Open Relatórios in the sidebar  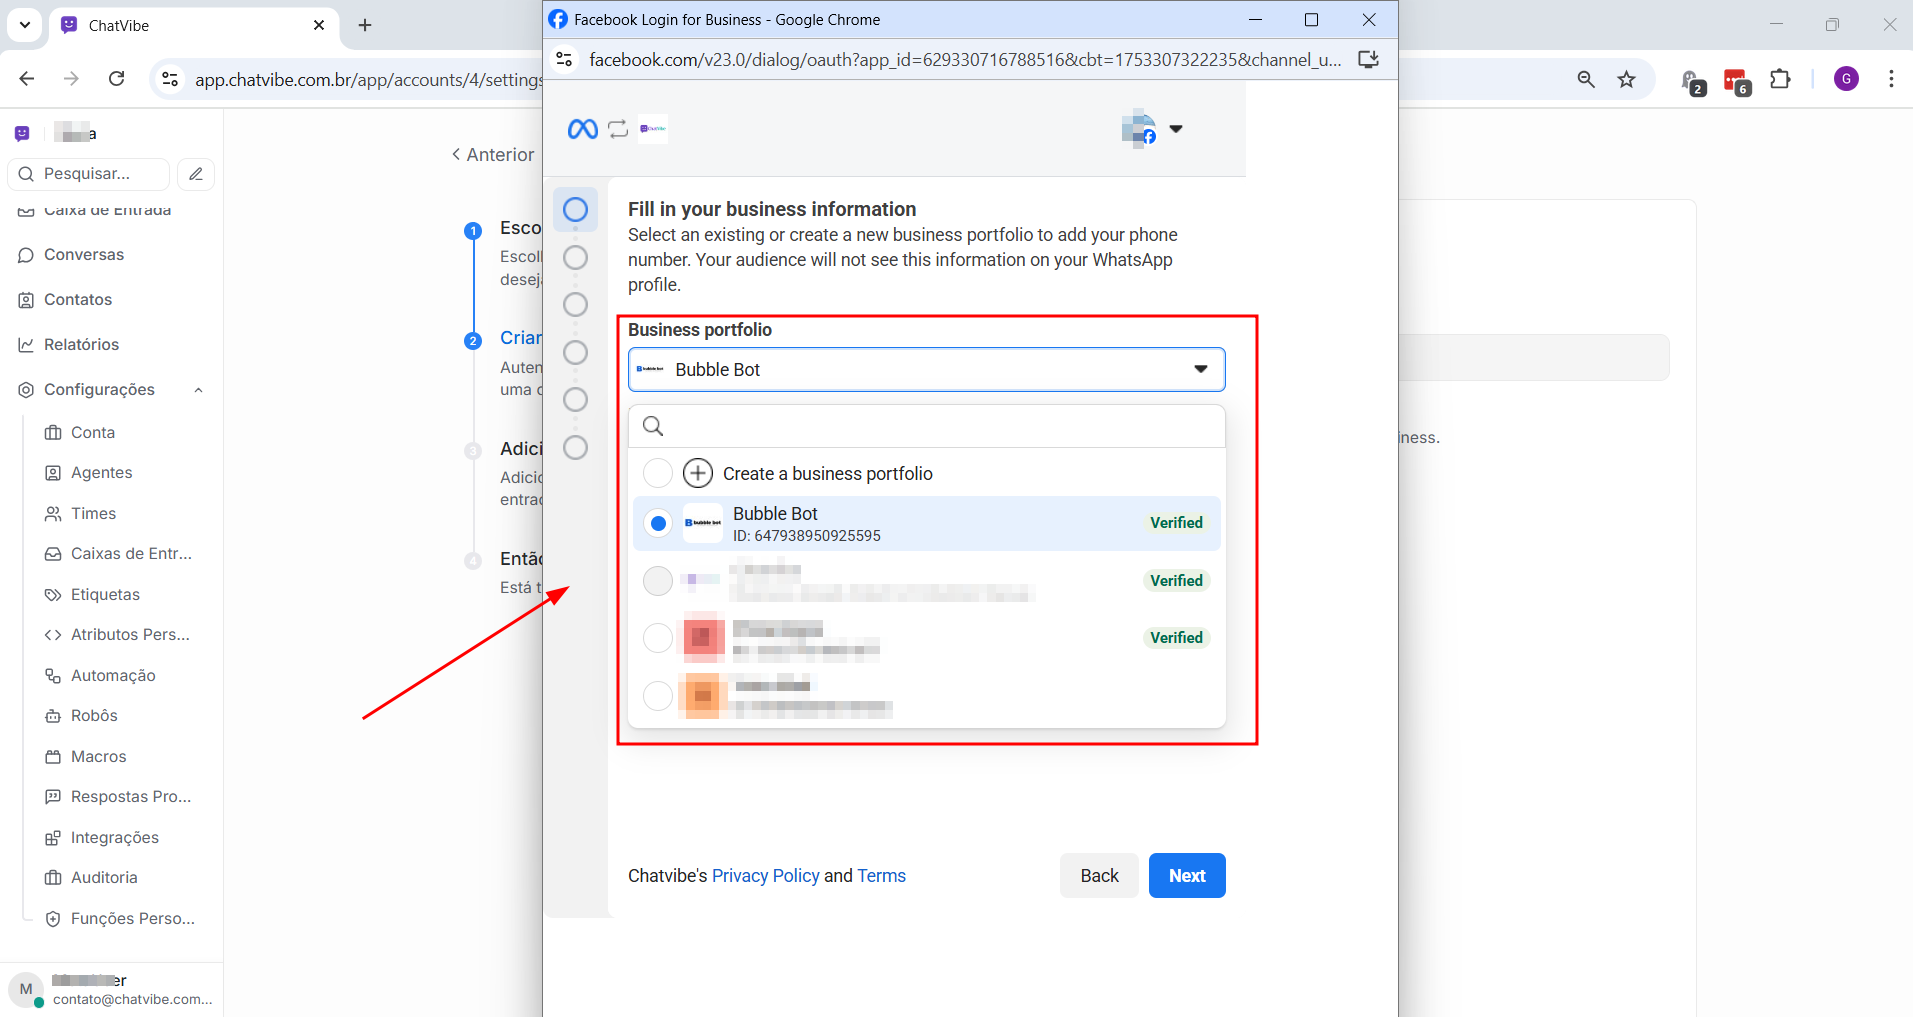(81, 345)
